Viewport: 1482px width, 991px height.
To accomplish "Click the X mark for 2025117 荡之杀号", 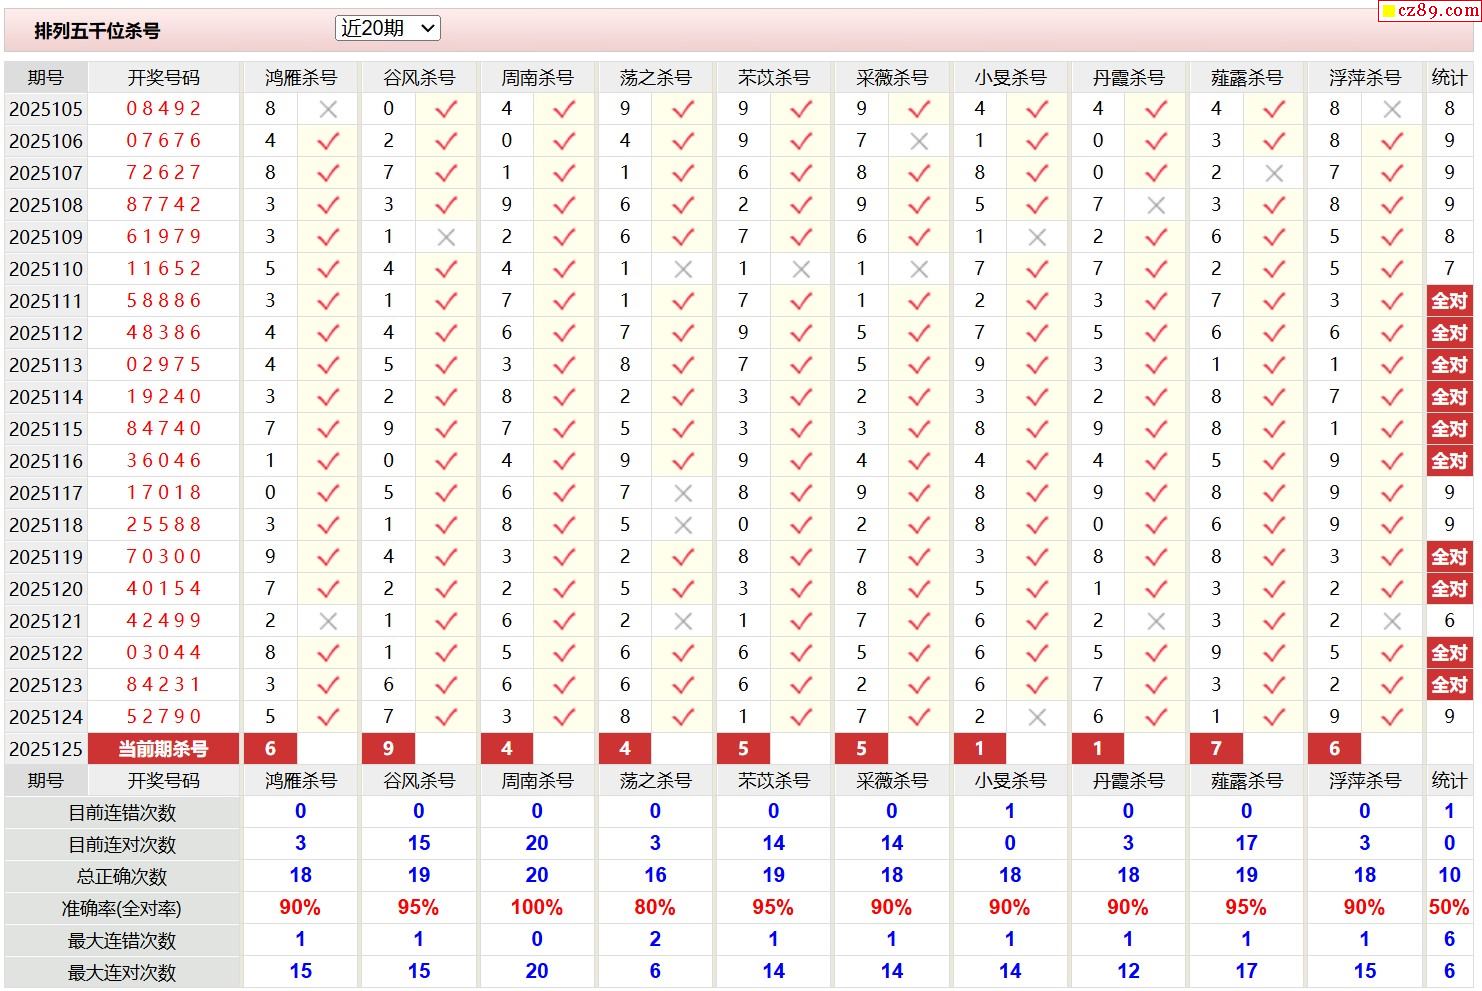I will pyautogui.click(x=683, y=493).
